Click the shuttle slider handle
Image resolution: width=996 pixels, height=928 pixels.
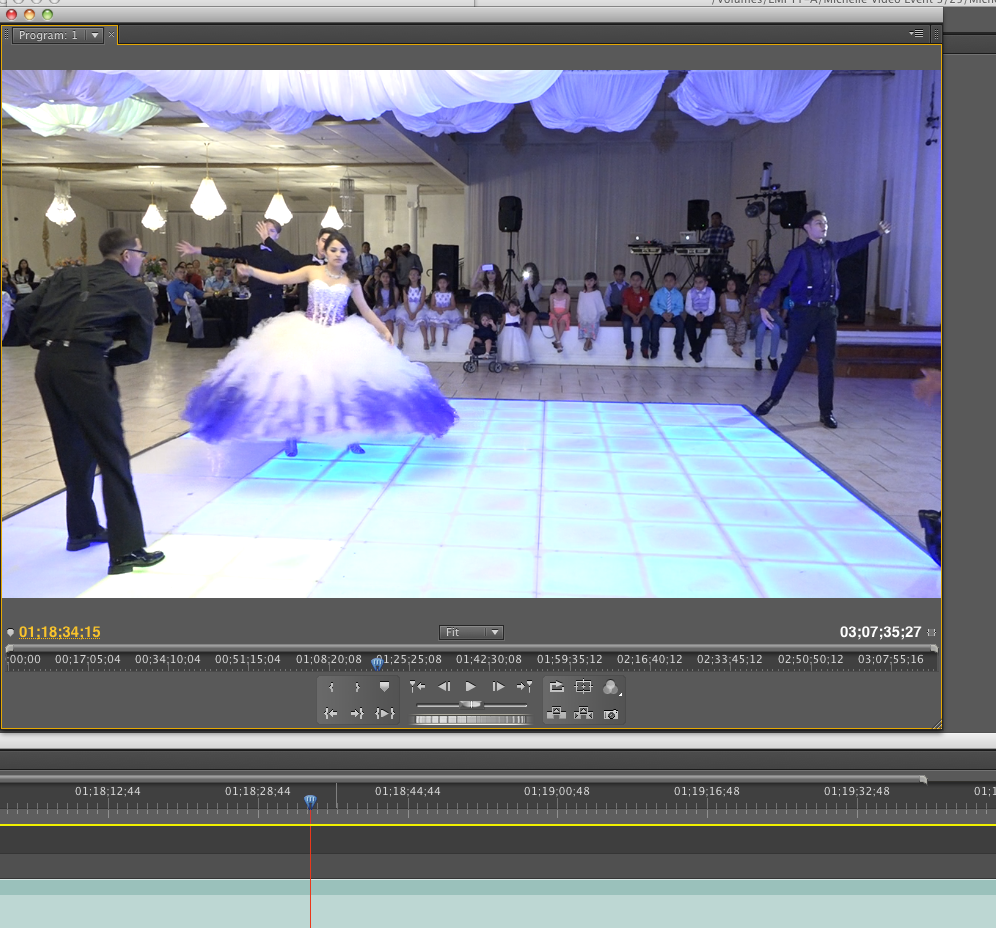[471, 705]
